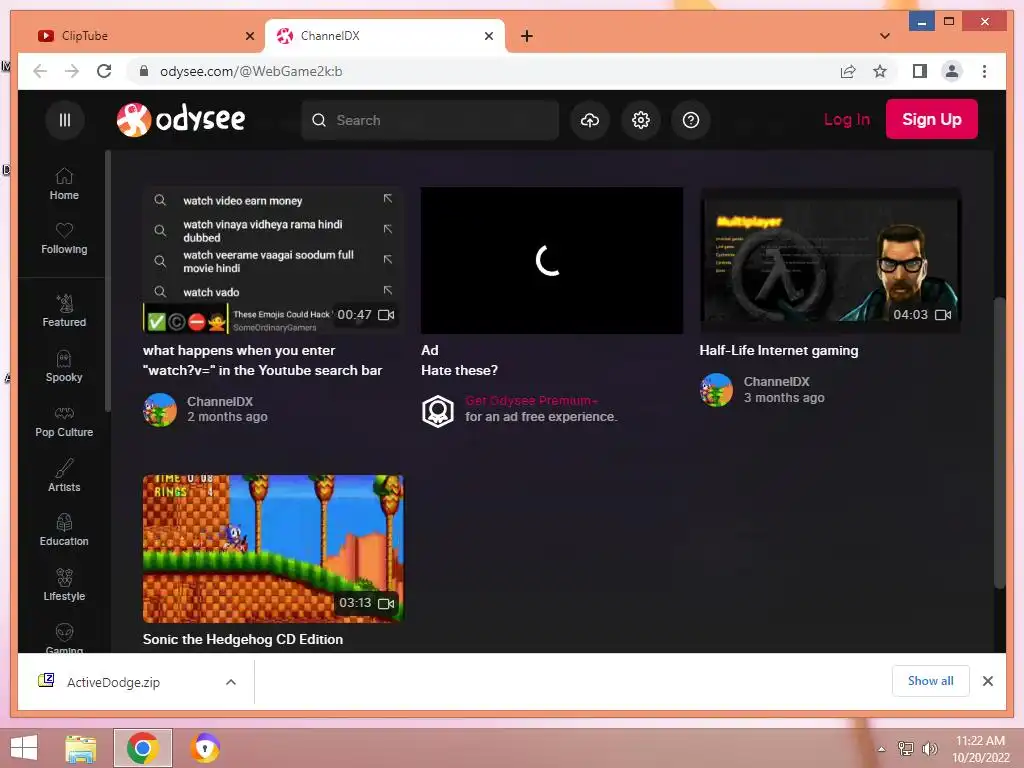Open Sonic the Hedgehog CD Edition title
This screenshot has height=768, width=1024.
click(x=243, y=639)
